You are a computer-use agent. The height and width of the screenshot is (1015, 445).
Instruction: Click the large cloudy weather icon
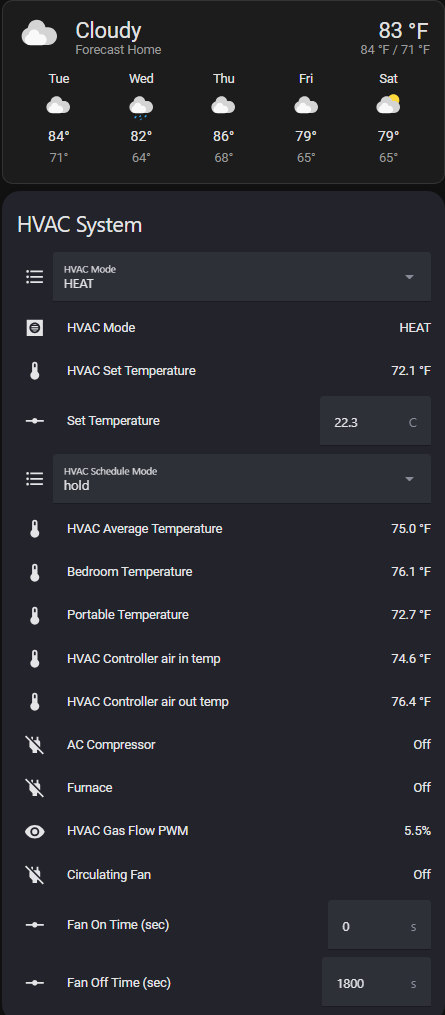click(x=40, y=34)
